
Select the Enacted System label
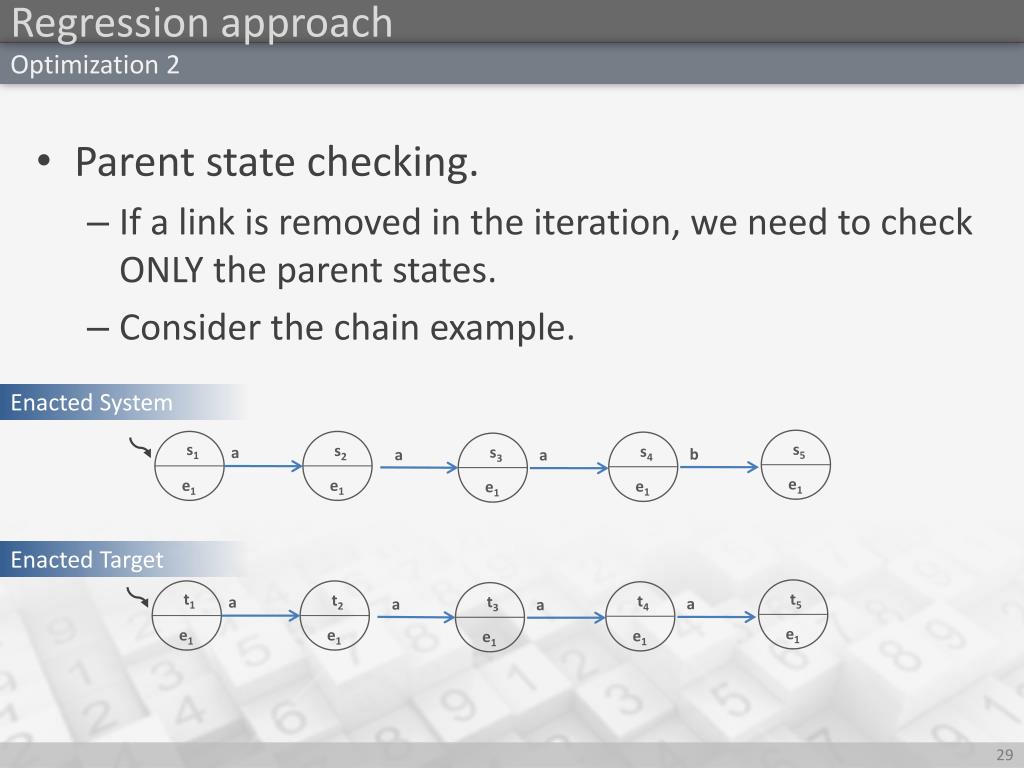coord(91,402)
